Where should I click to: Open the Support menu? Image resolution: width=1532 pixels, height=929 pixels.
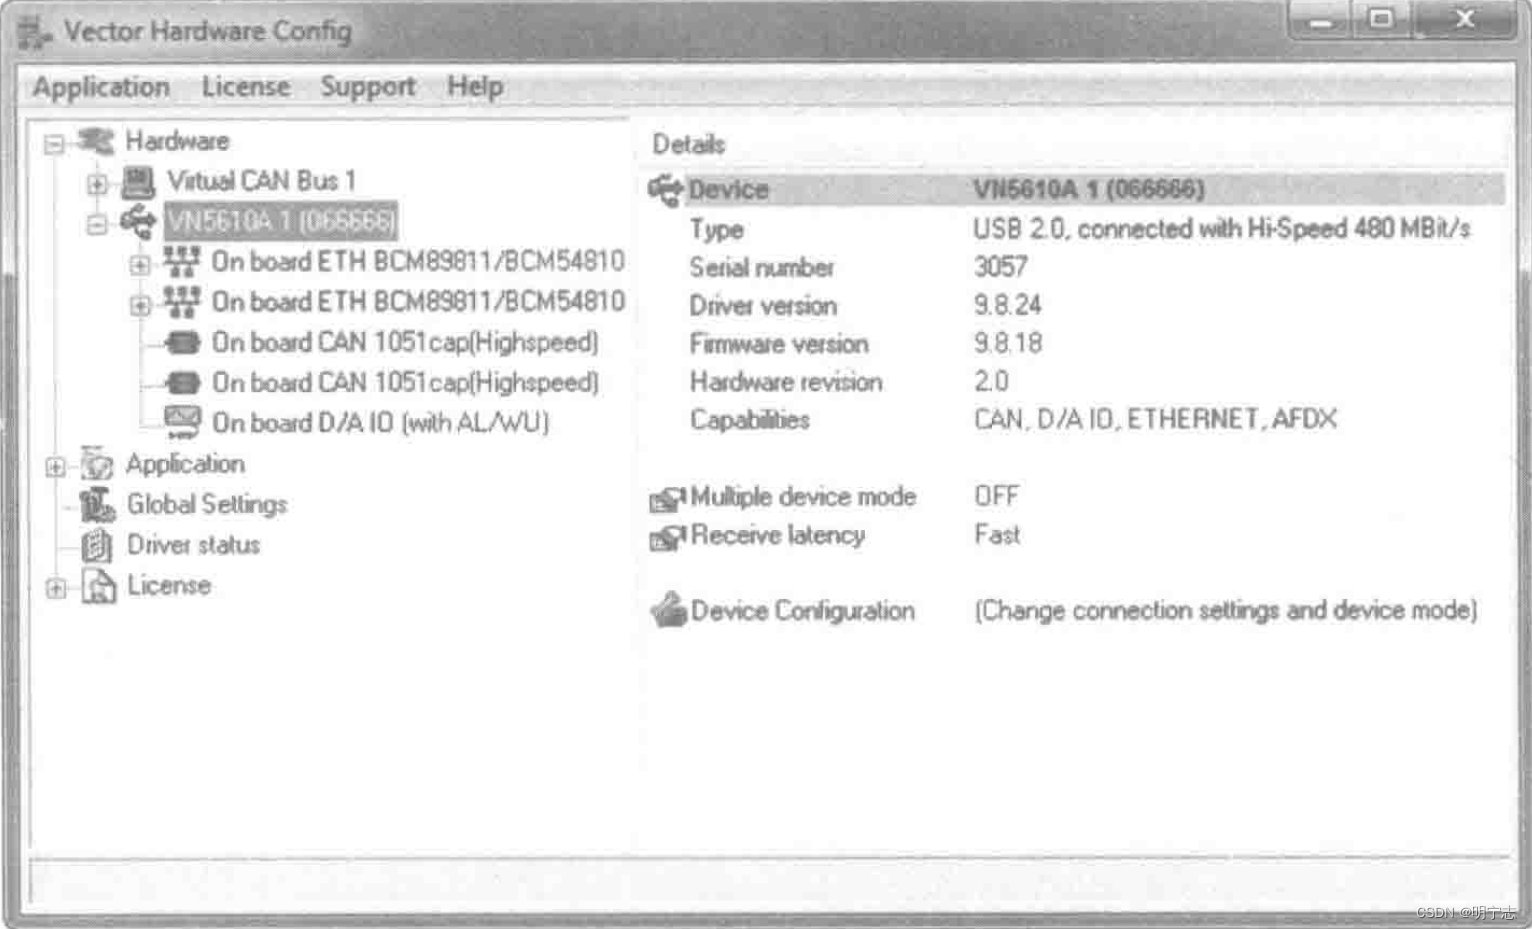[368, 88]
